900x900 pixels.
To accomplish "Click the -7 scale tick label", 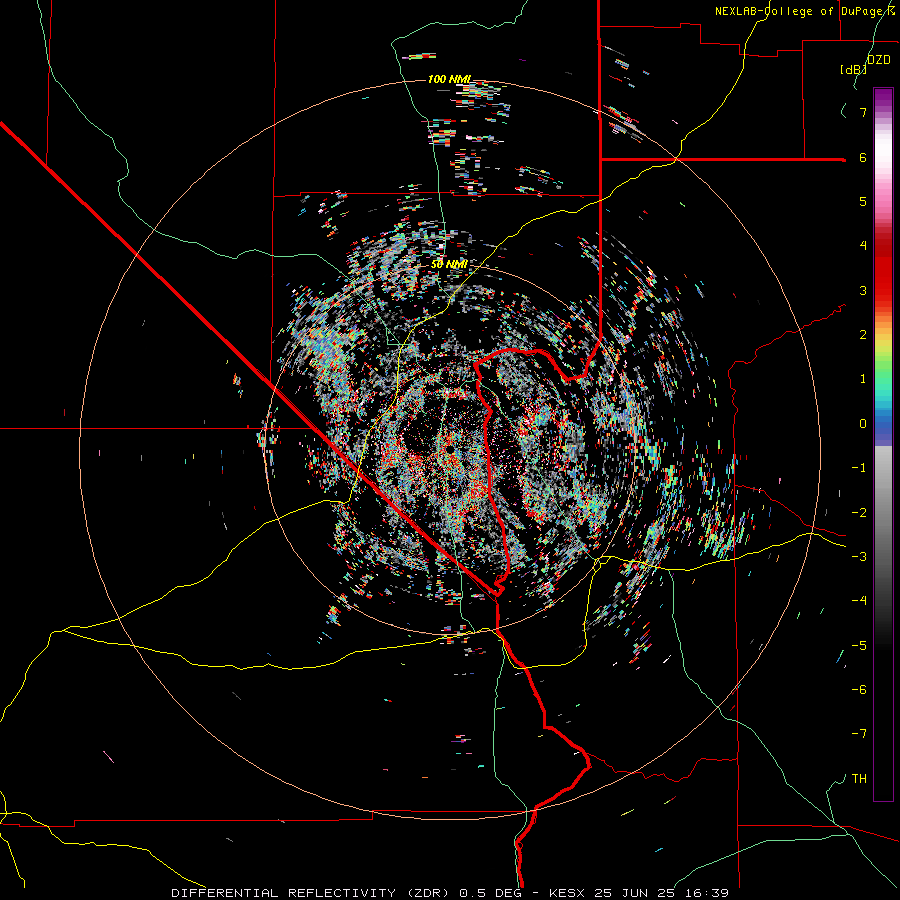I will tap(859, 734).
